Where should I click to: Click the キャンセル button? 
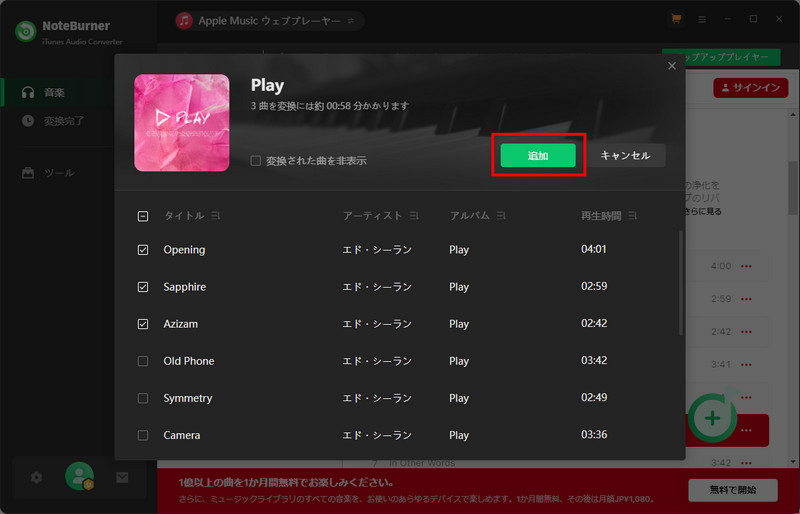pyautogui.click(x=626, y=155)
